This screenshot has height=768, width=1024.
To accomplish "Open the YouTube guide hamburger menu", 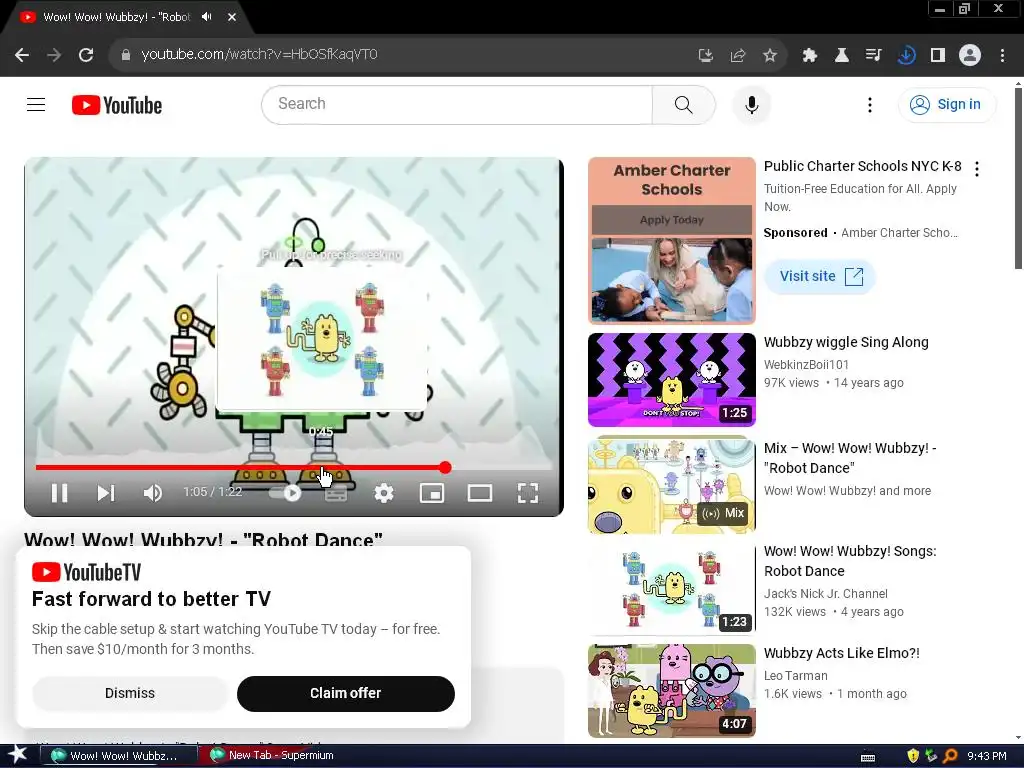I will click(x=36, y=104).
